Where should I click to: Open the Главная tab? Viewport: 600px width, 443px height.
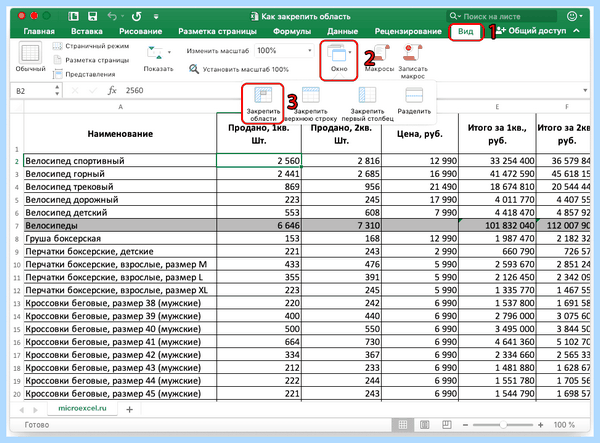click(39, 31)
